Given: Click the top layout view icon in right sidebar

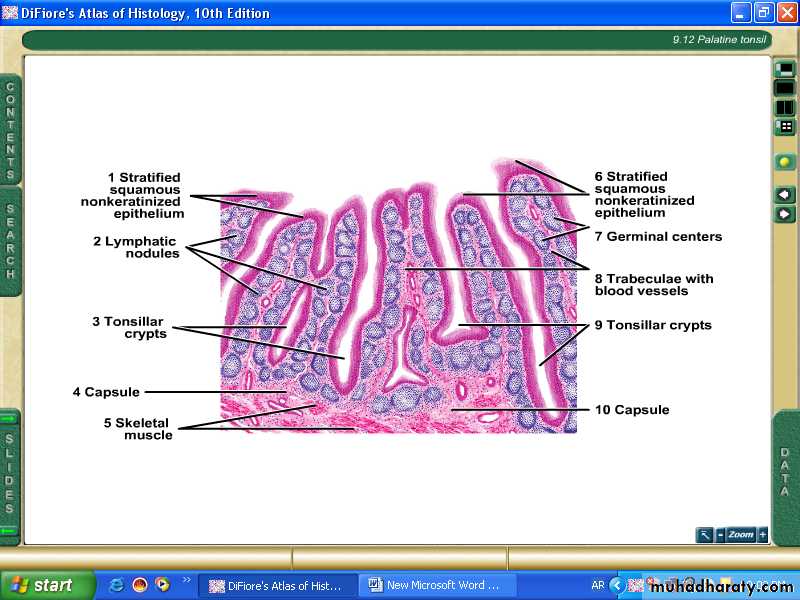Looking at the screenshot, I should [x=785, y=69].
